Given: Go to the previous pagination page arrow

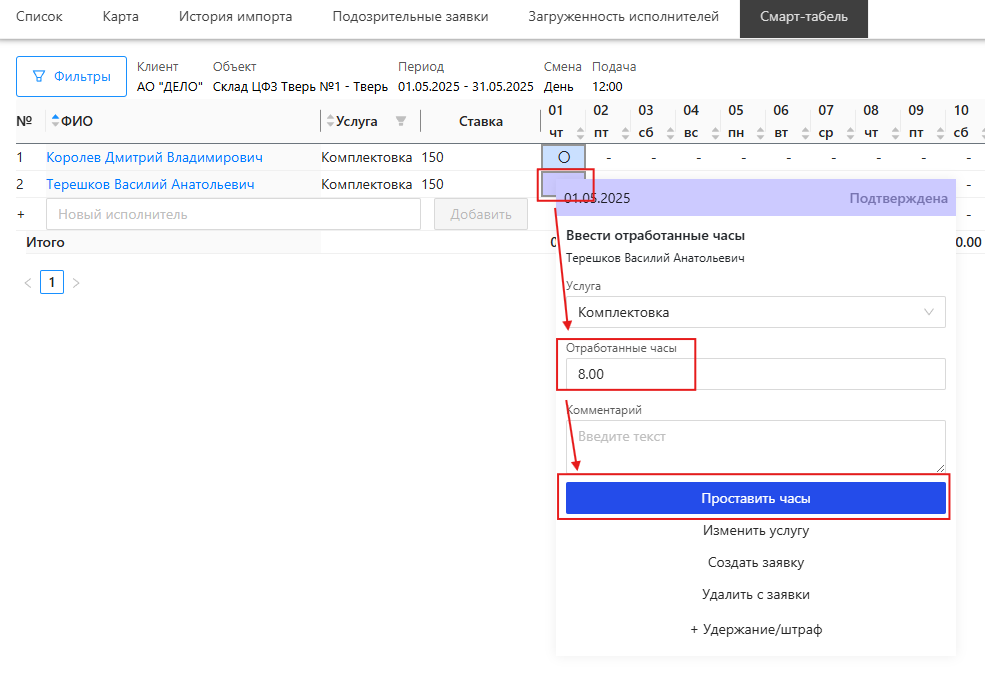Looking at the screenshot, I should 28,283.
